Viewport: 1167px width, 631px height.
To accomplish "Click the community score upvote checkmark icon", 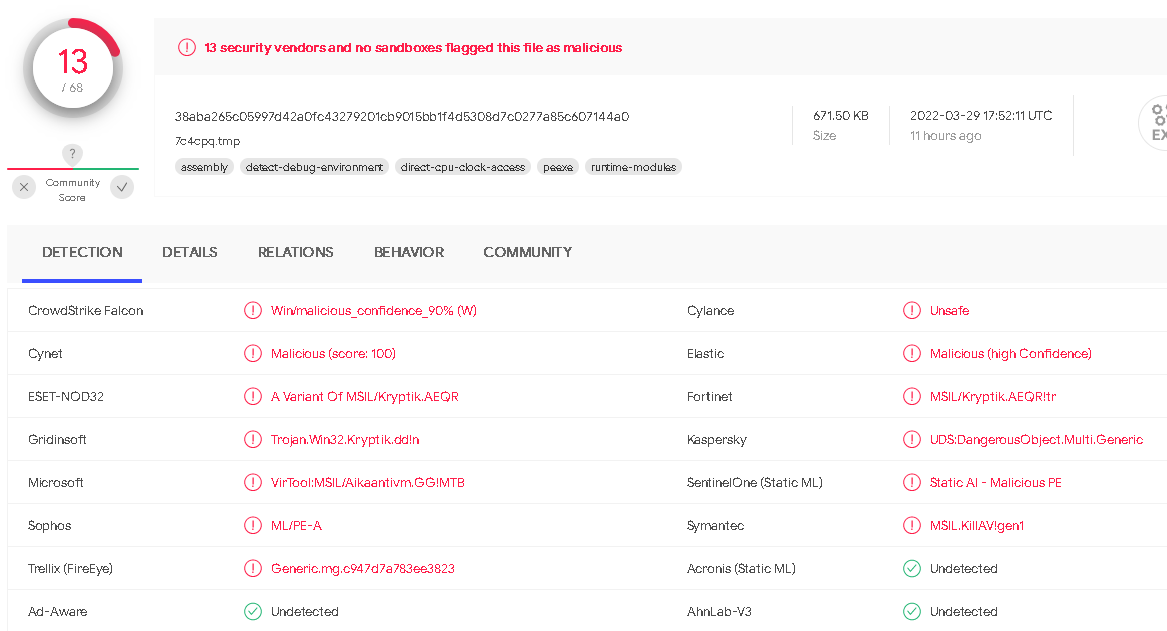I will (x=122, y=187).
